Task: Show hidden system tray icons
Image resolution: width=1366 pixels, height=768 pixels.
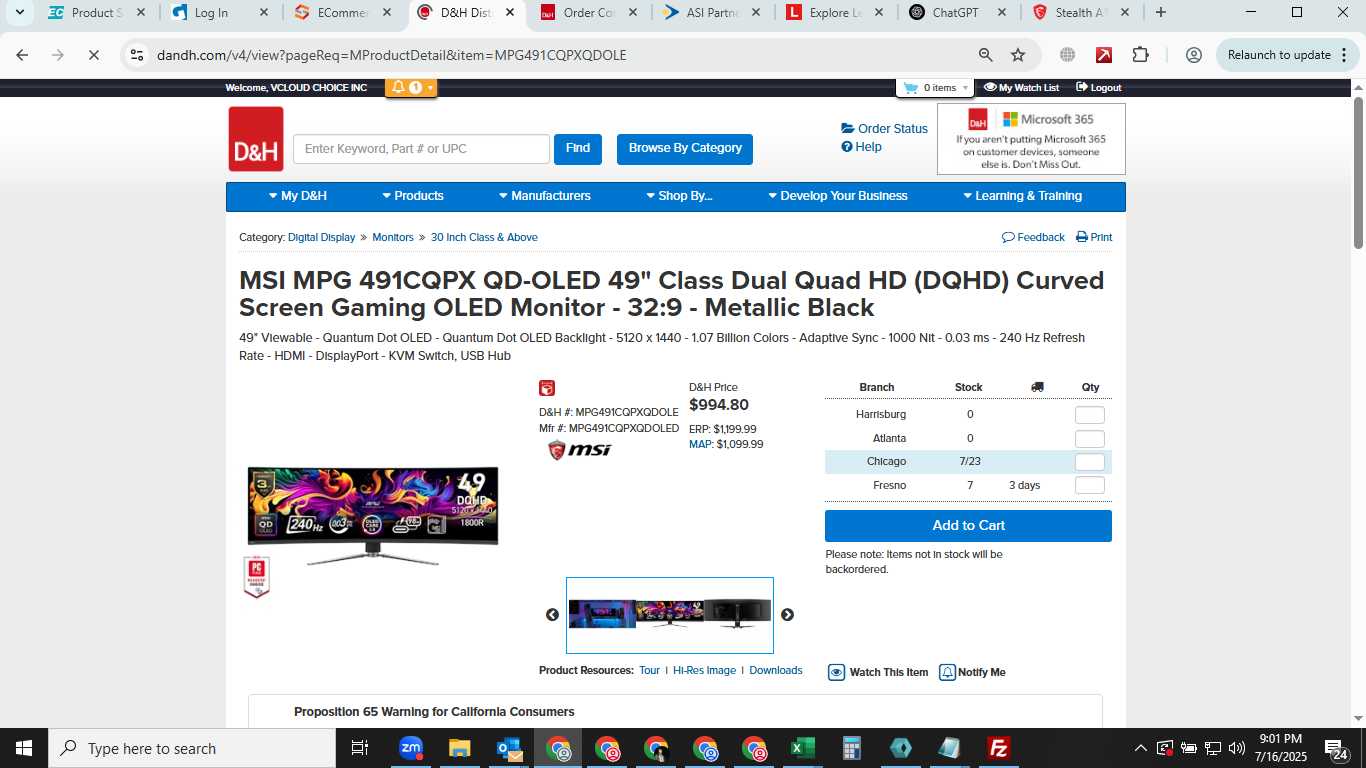Action: point(1140,748)
